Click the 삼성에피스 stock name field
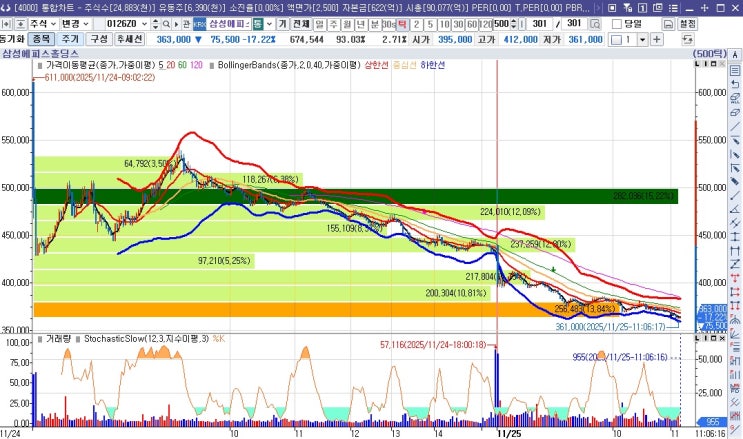Screen dimensions: 743x439 [x=229, y=24]
